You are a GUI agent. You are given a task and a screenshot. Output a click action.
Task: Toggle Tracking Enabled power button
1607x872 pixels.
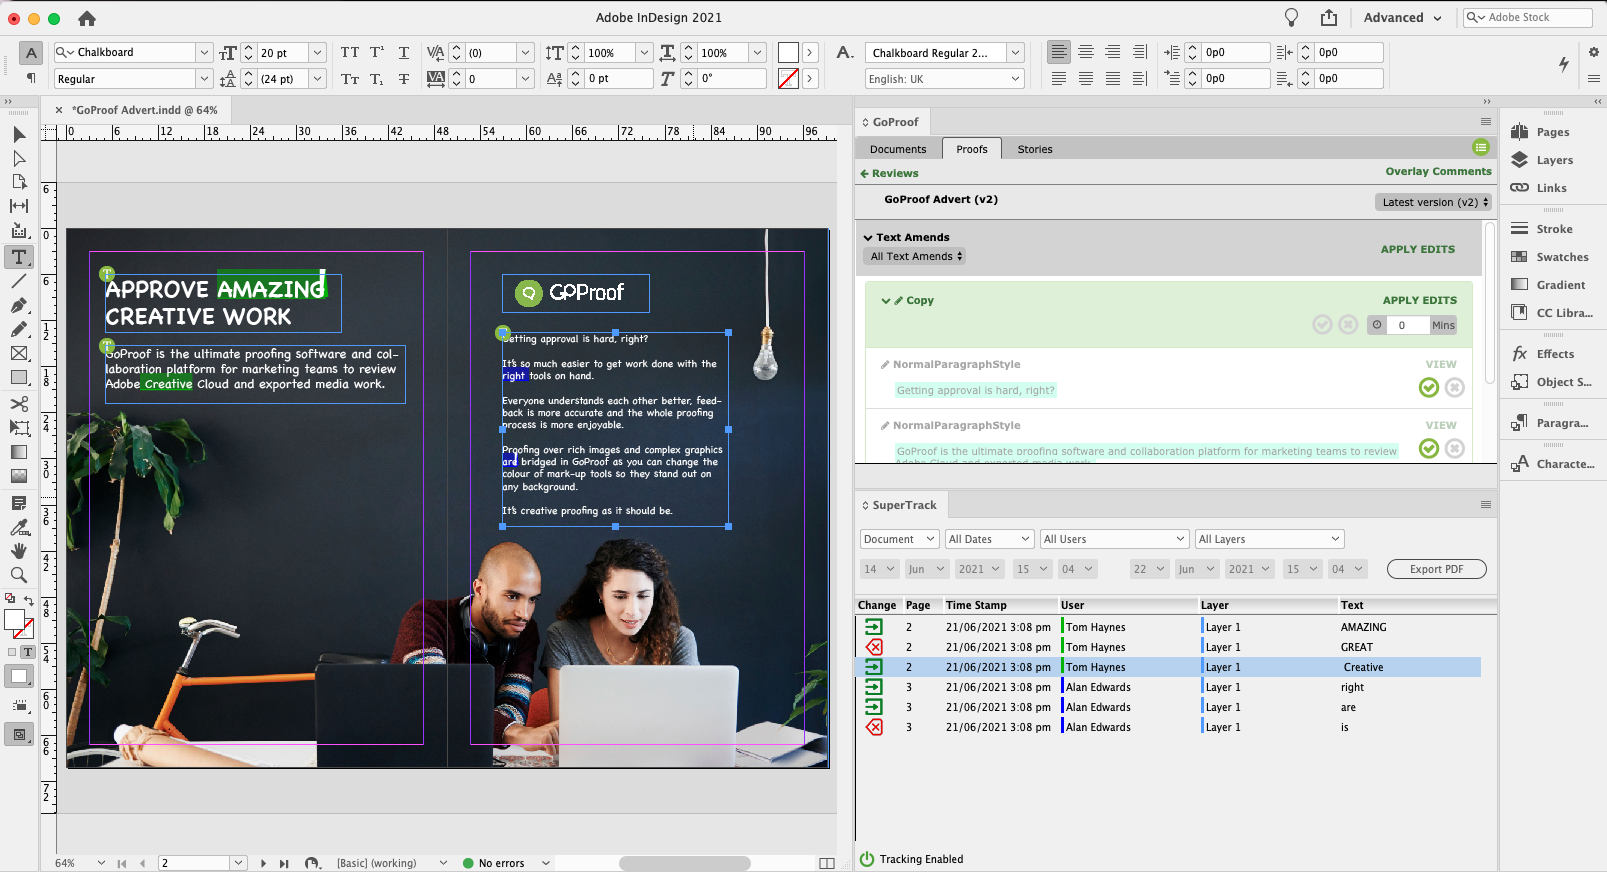pos(867,859)
